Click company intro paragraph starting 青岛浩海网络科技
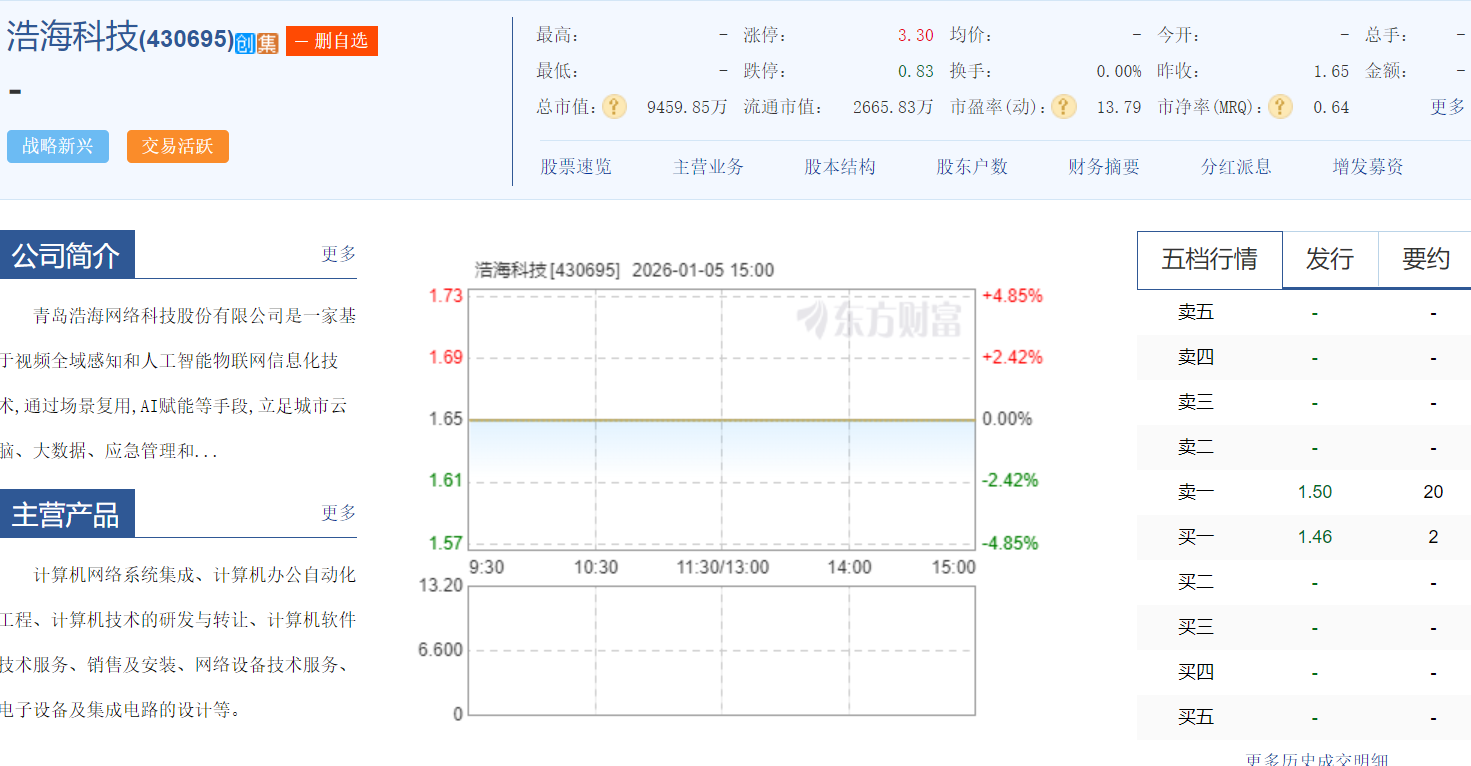This screenshot has height=766, width=1471. tap(178, 384)
